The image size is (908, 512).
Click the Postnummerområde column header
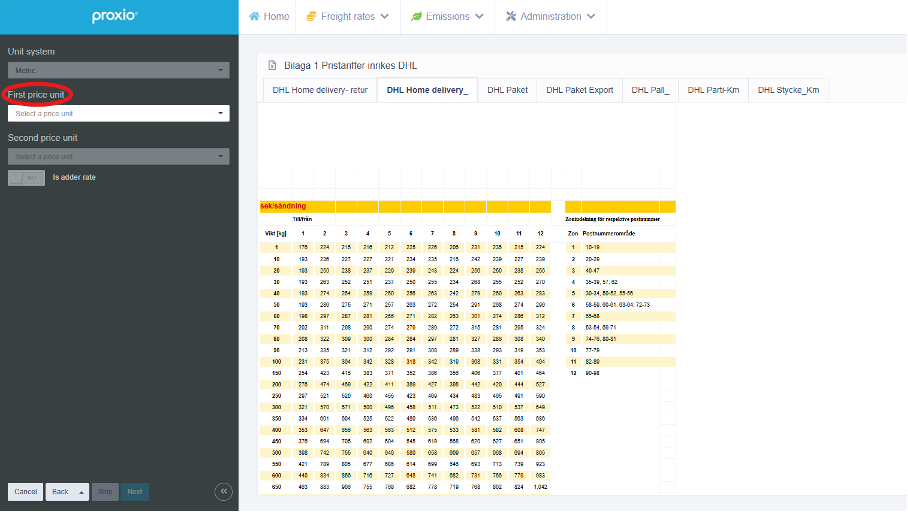point(609,233)
